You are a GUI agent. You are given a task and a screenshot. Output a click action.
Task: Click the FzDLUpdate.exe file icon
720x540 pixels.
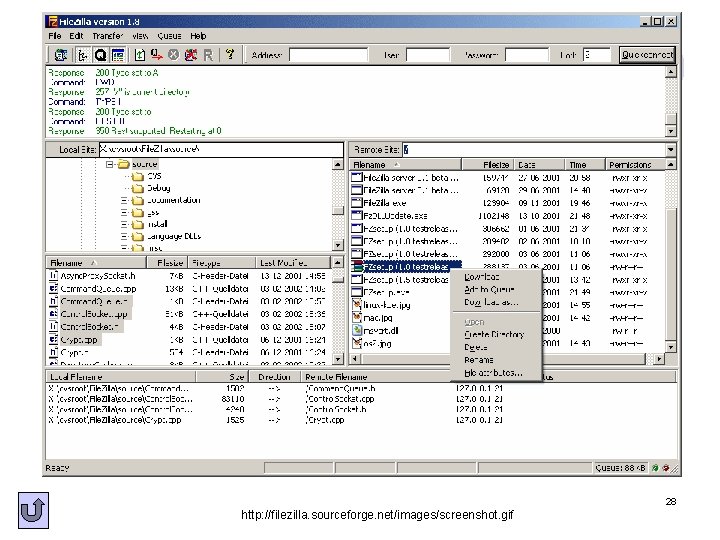(357, 216)
